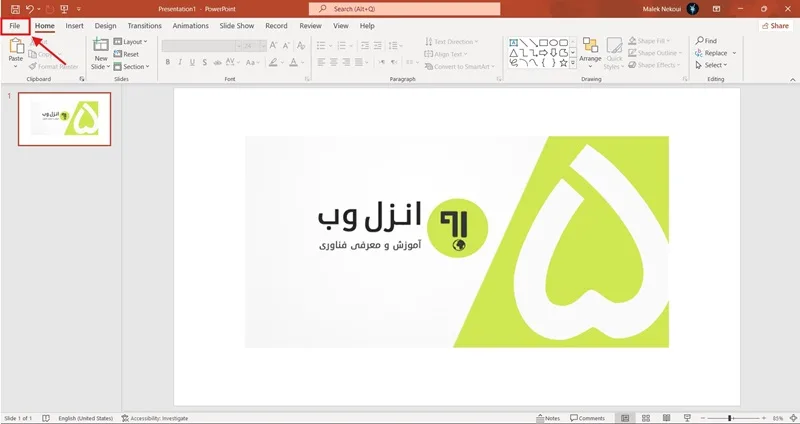The height and width of the screenshot is (424, 800).
Task: Undo the last action
Action: 30,9
